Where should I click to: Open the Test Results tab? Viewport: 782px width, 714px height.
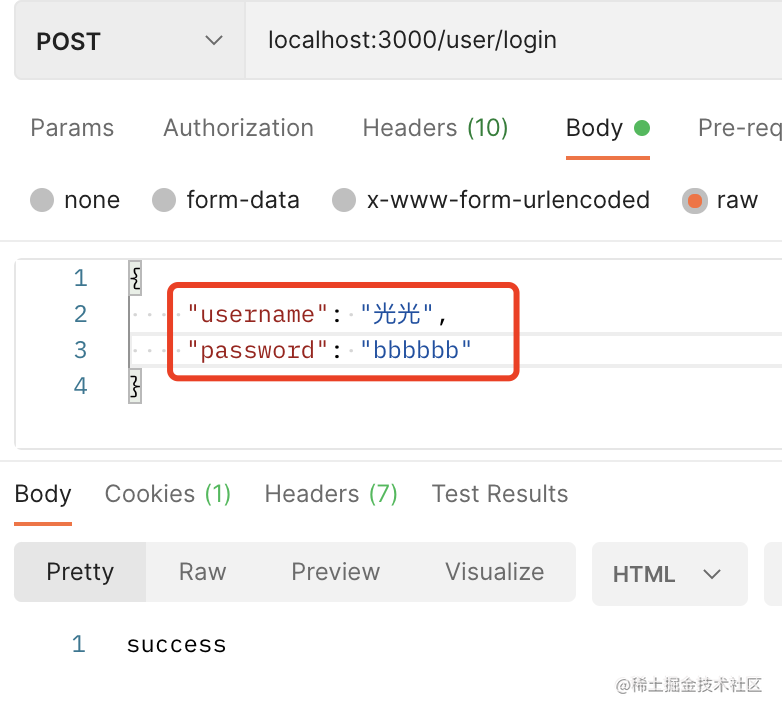pyautogui.click(x=500, y=494)
